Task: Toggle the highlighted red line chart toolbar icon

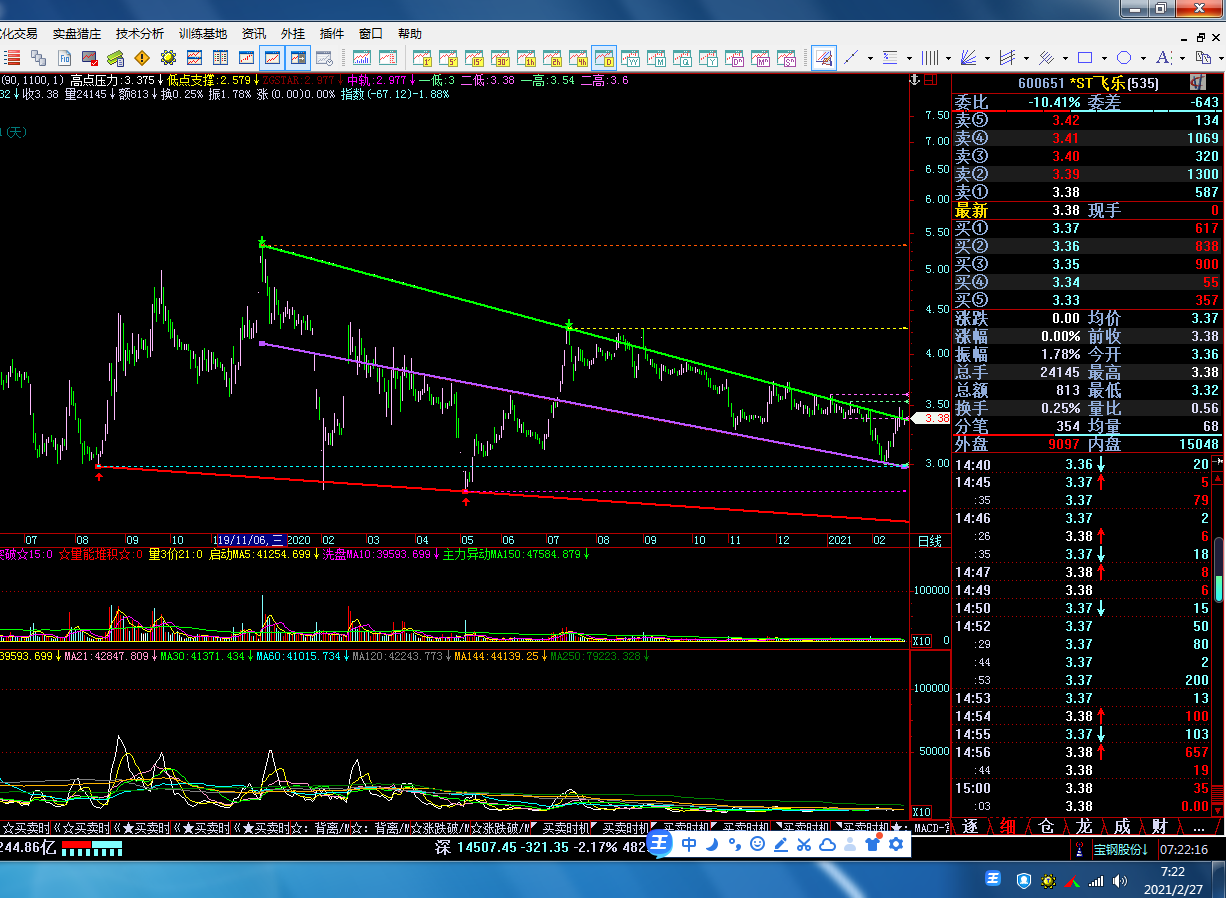Action: (x=272, y=57)
